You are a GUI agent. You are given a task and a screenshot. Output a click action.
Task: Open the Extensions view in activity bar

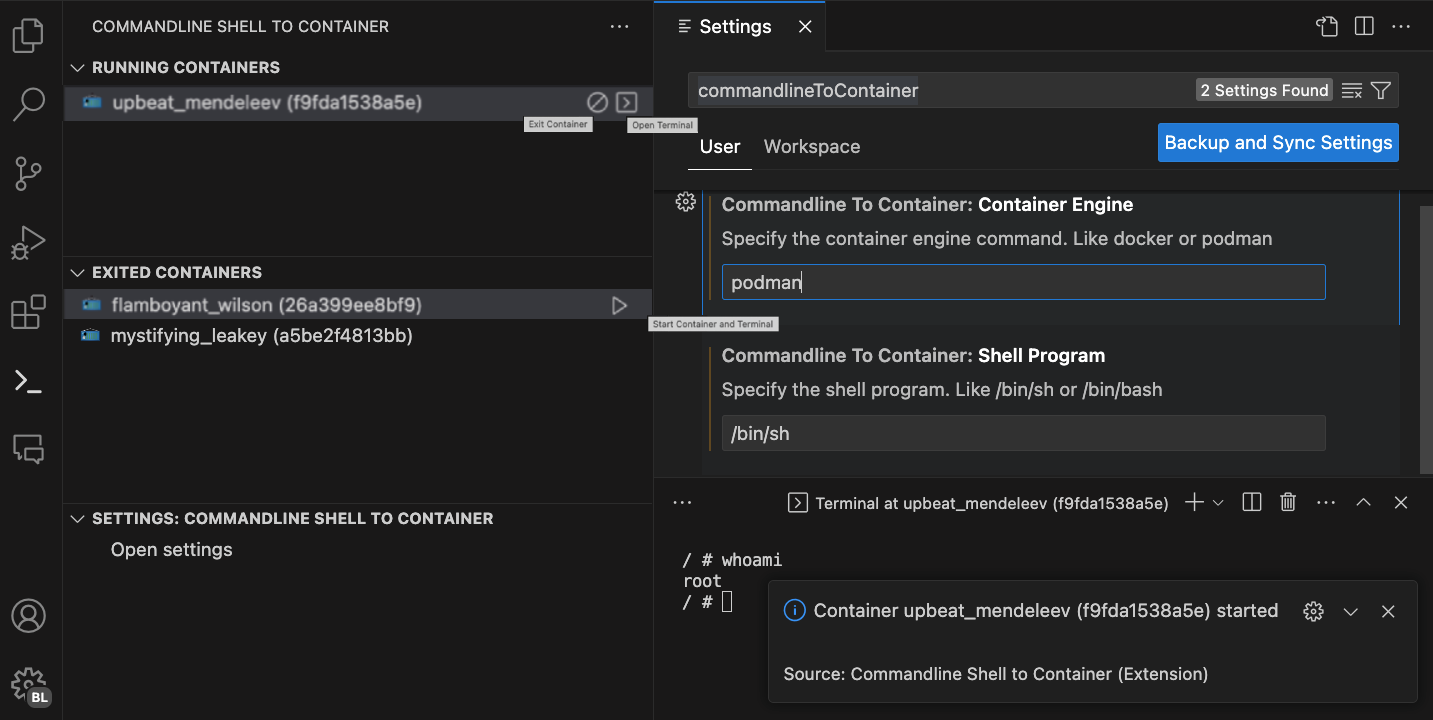tap(28, 312)
